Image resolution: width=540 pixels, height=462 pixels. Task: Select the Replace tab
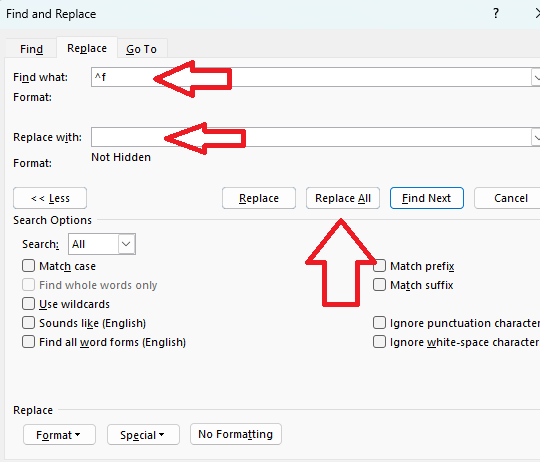87,48
